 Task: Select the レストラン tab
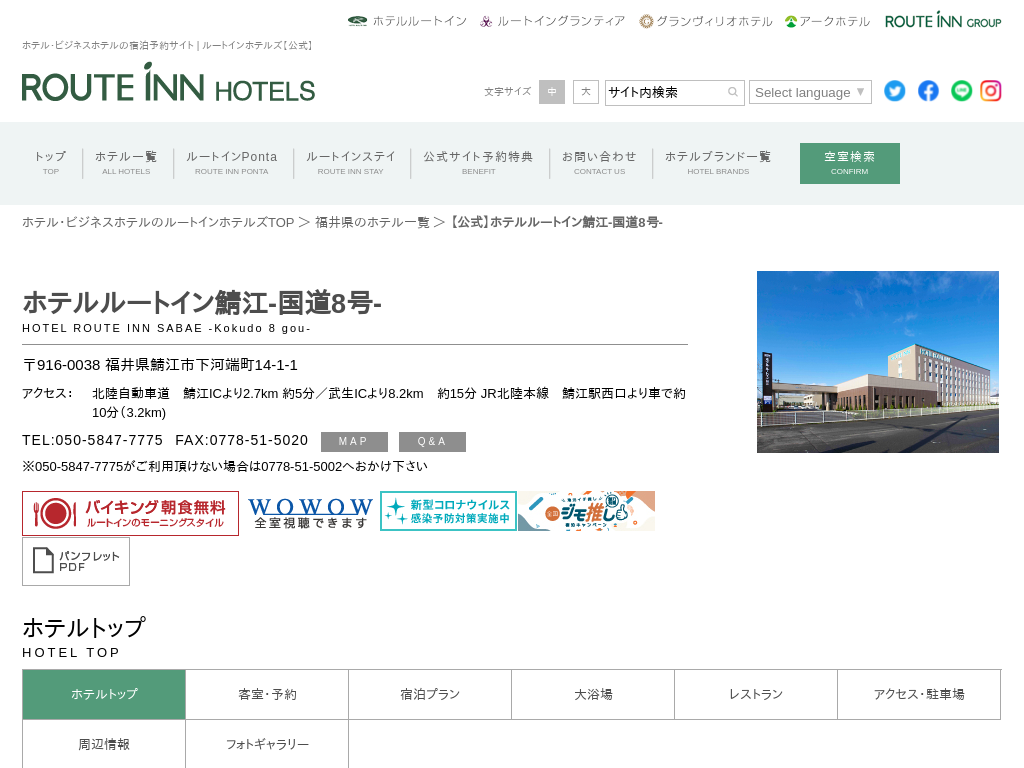[x=756, y=694]
